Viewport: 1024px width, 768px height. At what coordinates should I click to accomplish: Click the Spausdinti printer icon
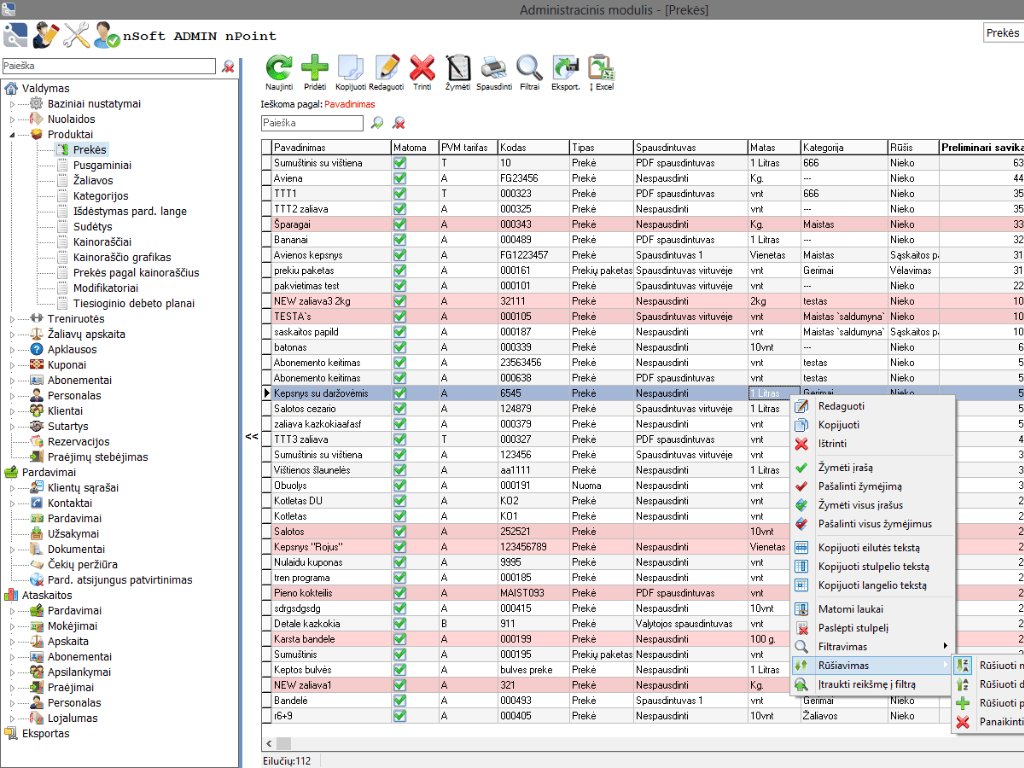tap(493, 68)
